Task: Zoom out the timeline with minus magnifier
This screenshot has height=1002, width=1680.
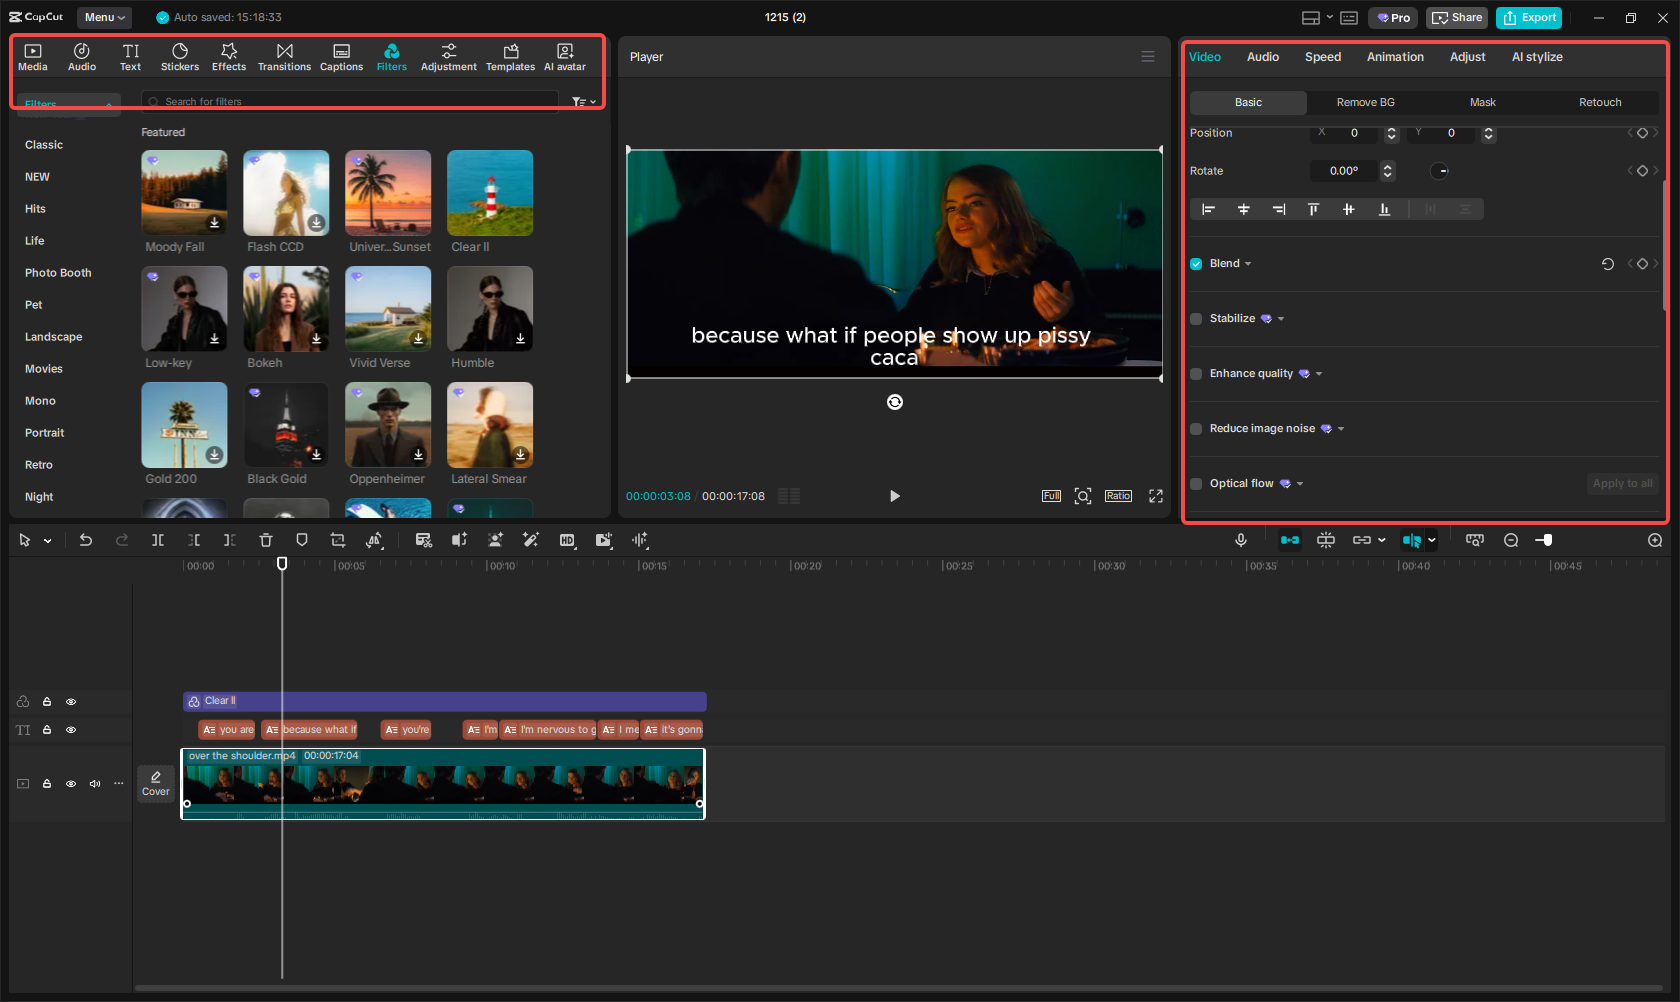Action: click(1511, 540)
